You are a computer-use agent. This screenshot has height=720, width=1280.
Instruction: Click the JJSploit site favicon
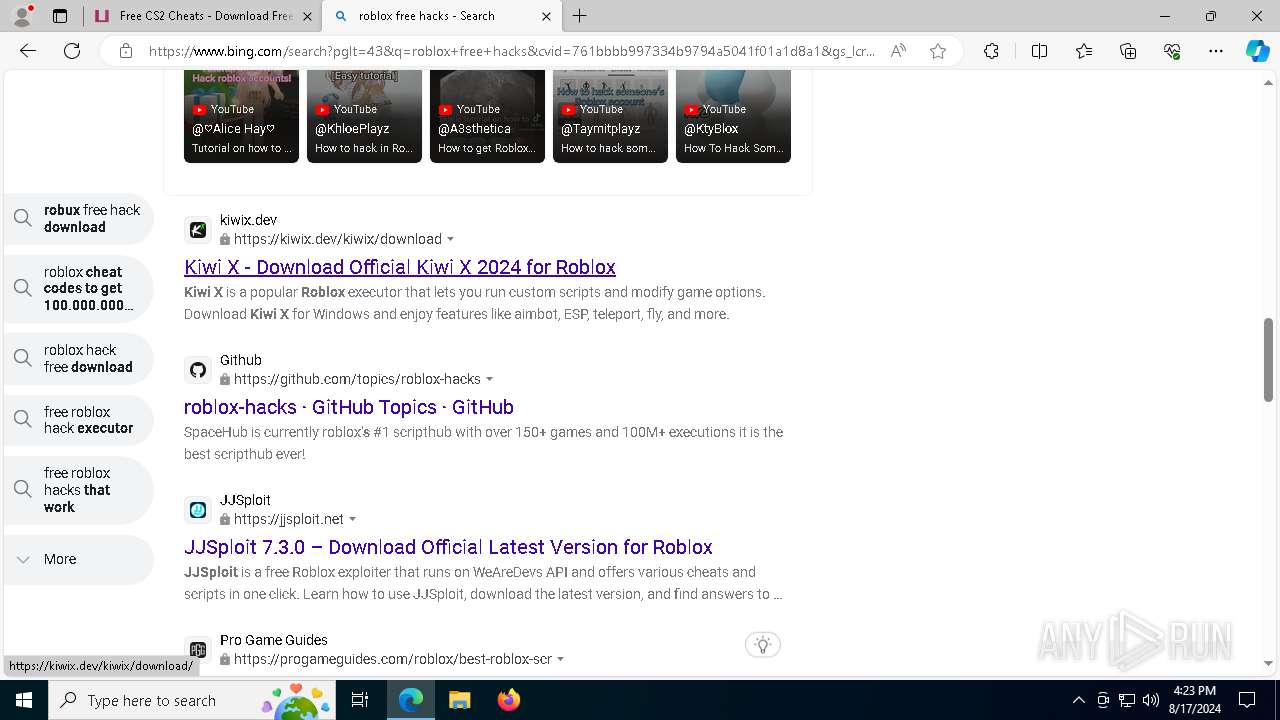[x=198, y=510]
